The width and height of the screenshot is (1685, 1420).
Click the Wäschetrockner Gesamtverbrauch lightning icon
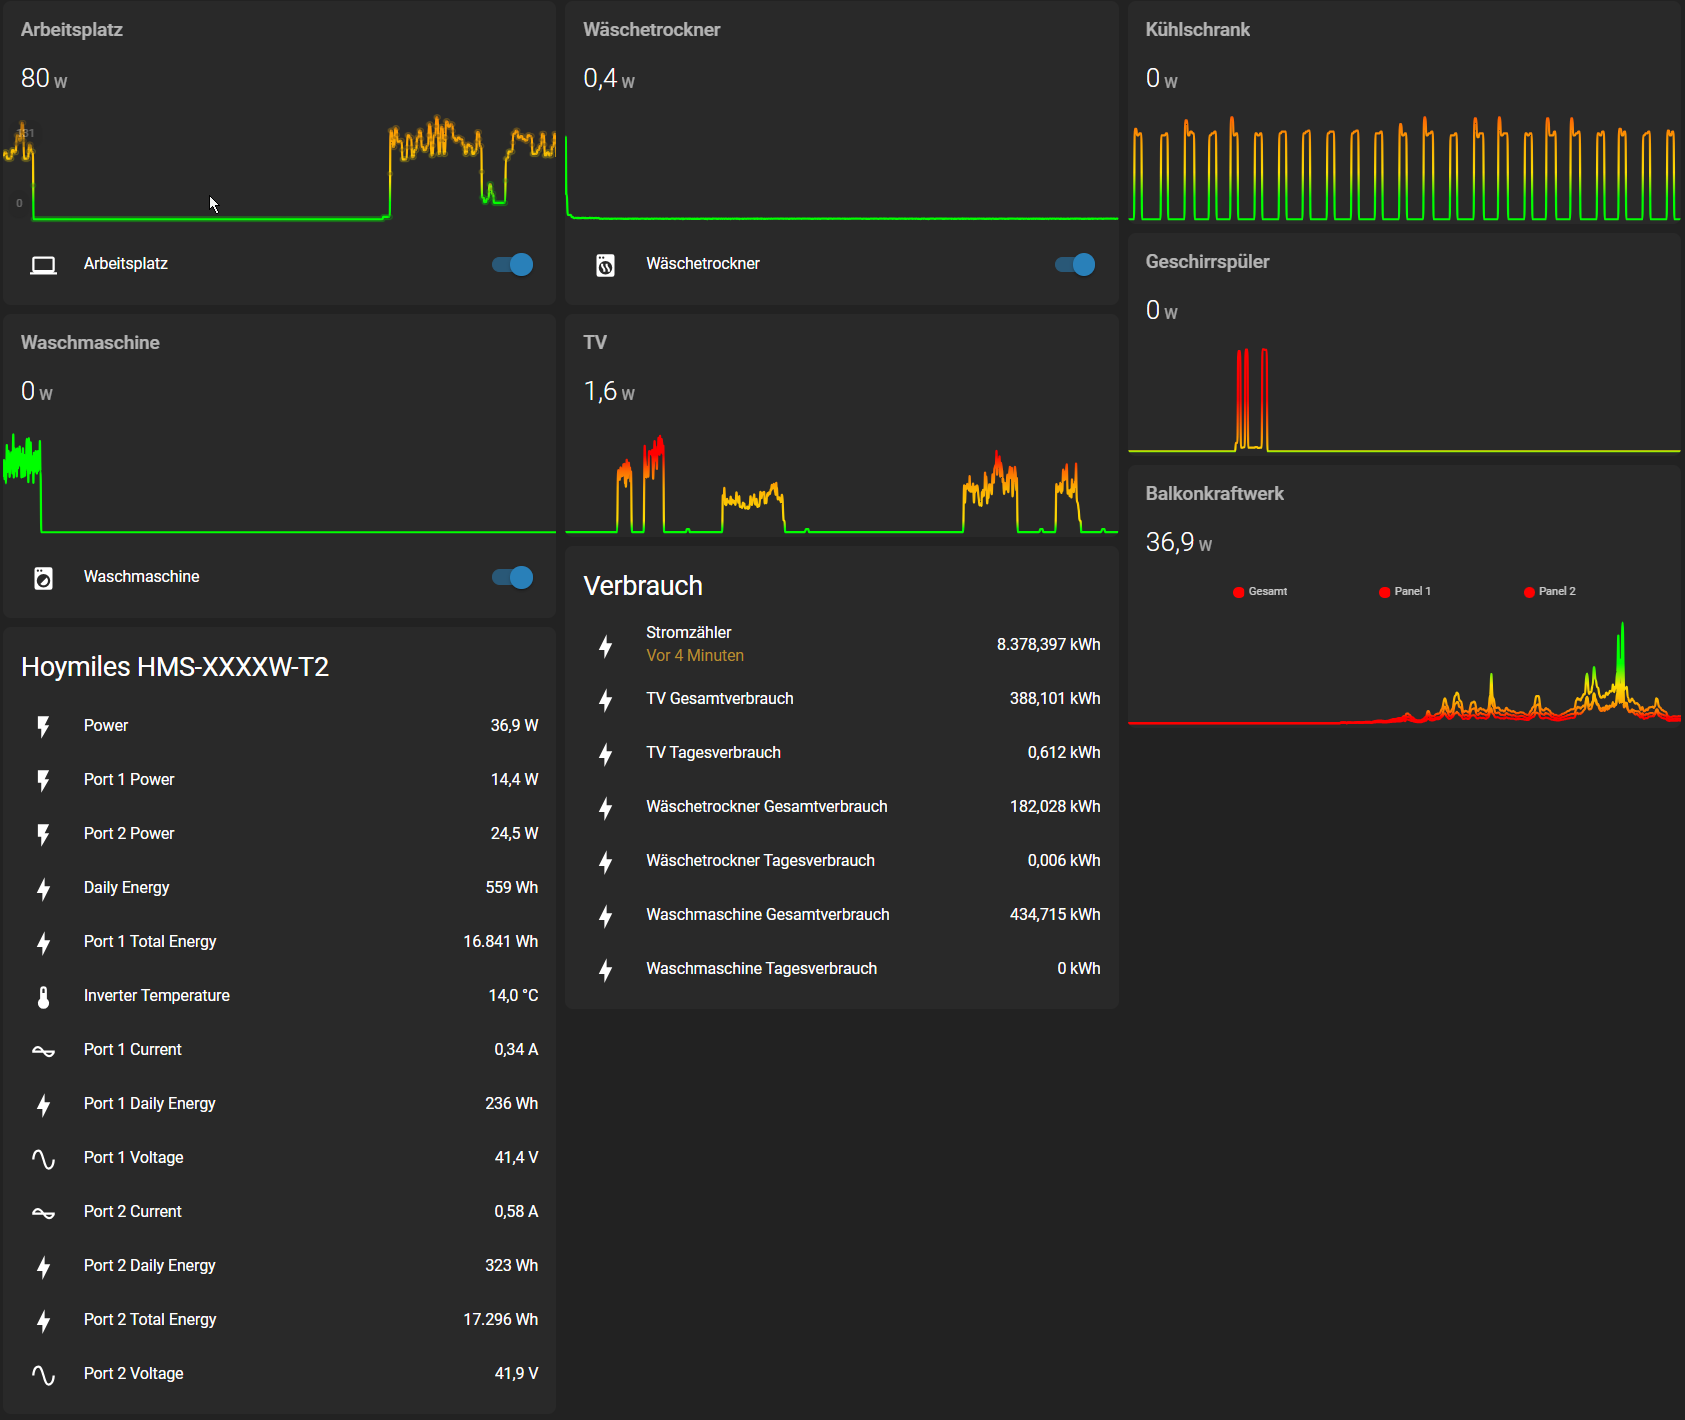pos(605,807)
